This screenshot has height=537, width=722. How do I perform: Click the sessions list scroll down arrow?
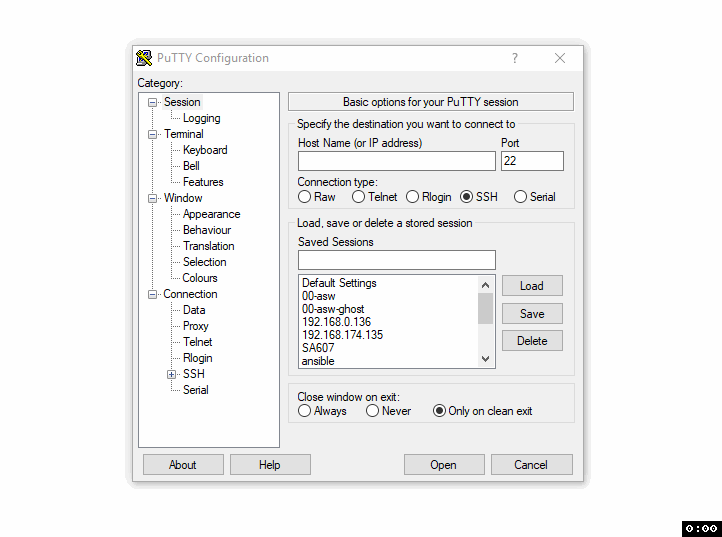[x=485, y=358]
